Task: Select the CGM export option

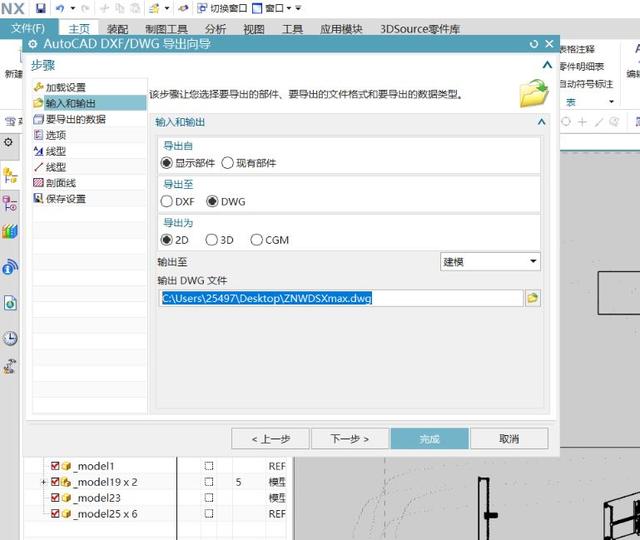Action: pos(256,240)
